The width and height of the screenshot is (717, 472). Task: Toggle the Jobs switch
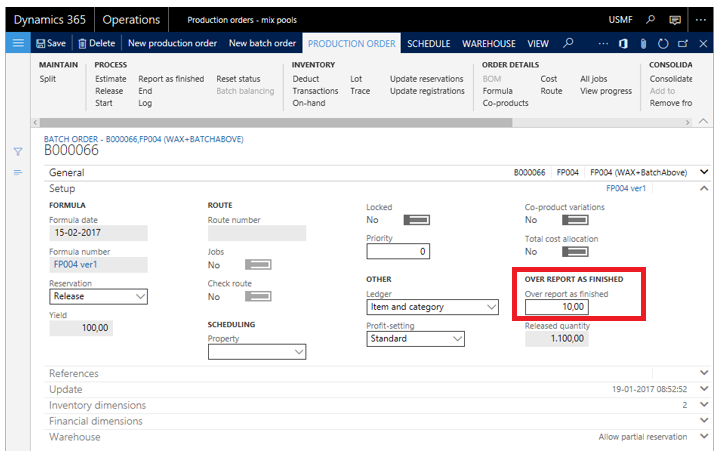pyautogui.click(x=258, y=265)
